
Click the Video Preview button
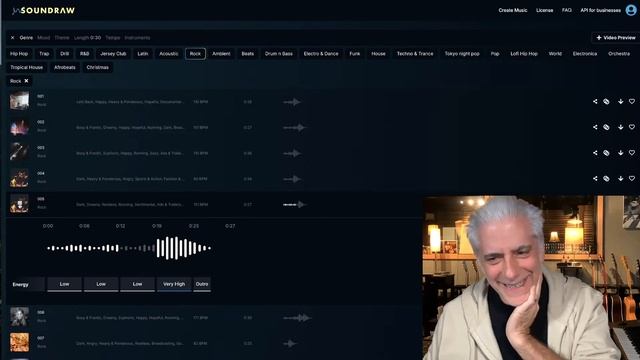coord(616,38)
